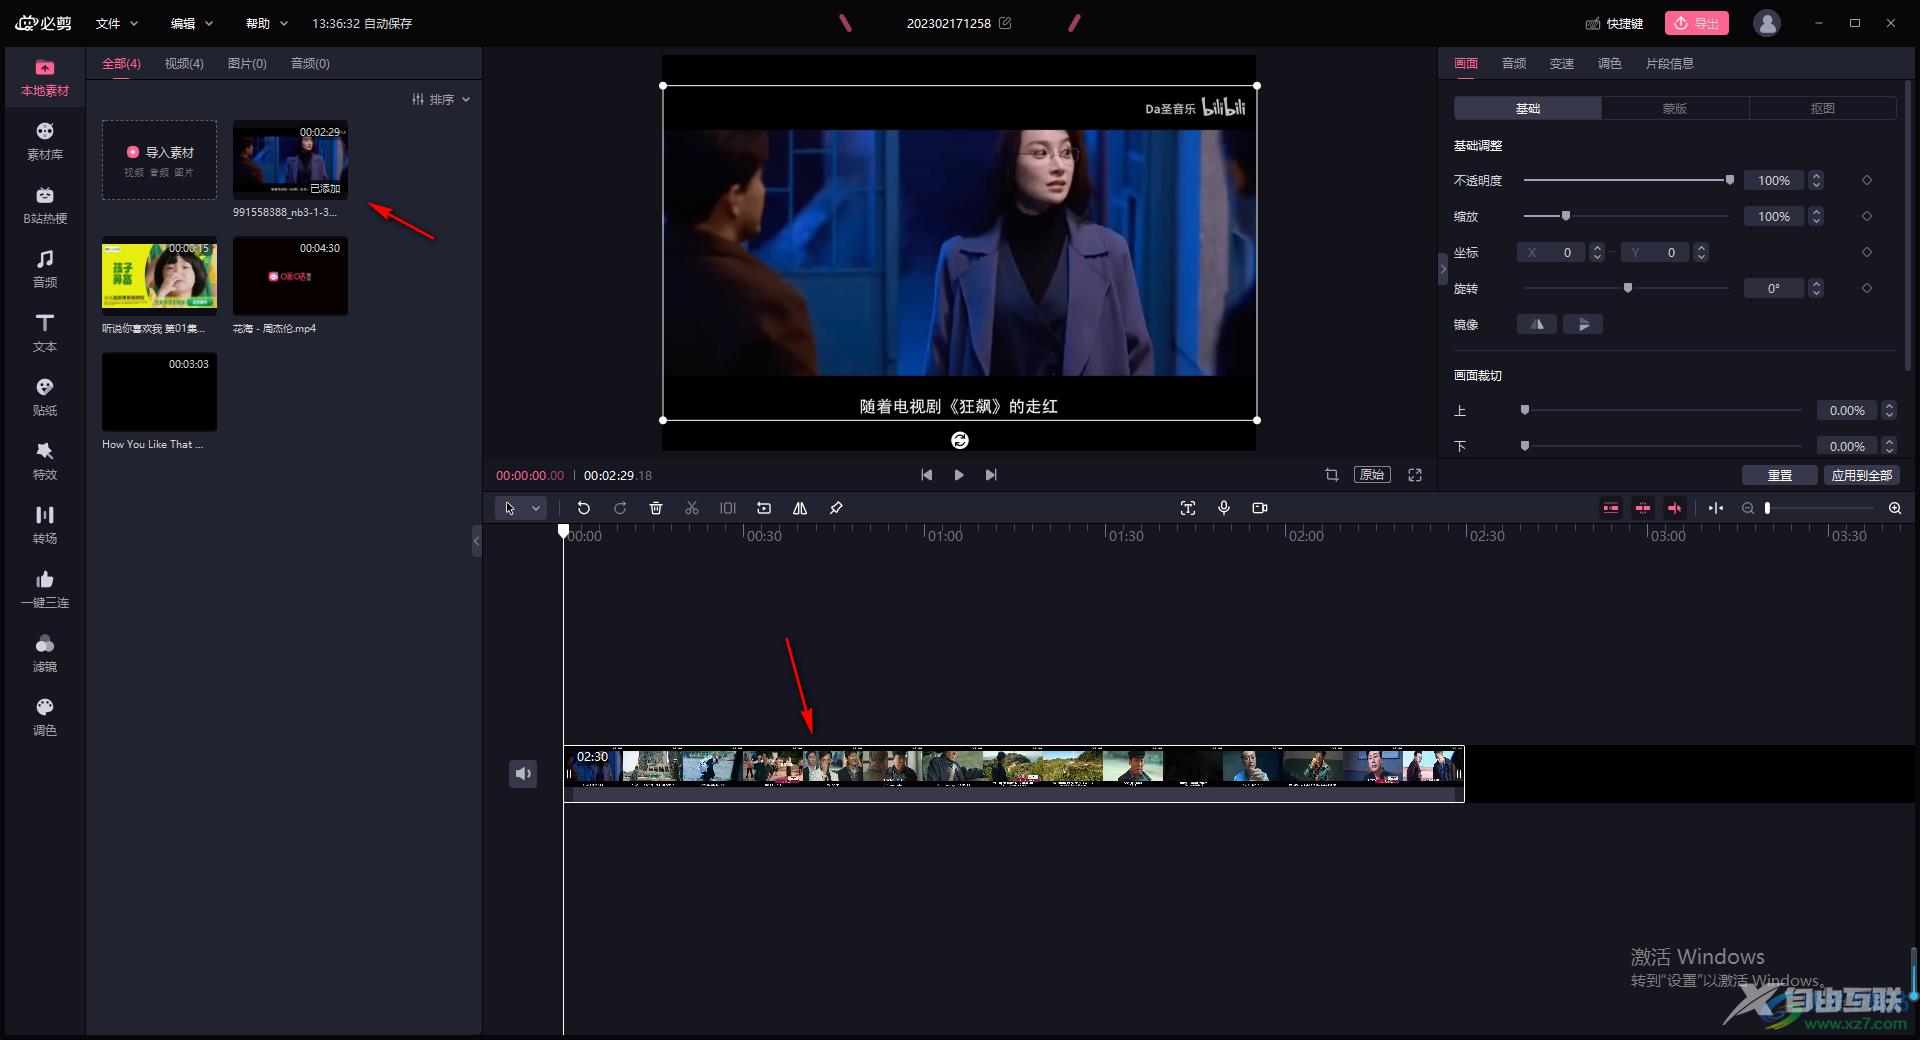Adjust the 旋转 rotation slider handle
The height and width of the screenshot is (1040, 1920).
[x=1628, y=288]
